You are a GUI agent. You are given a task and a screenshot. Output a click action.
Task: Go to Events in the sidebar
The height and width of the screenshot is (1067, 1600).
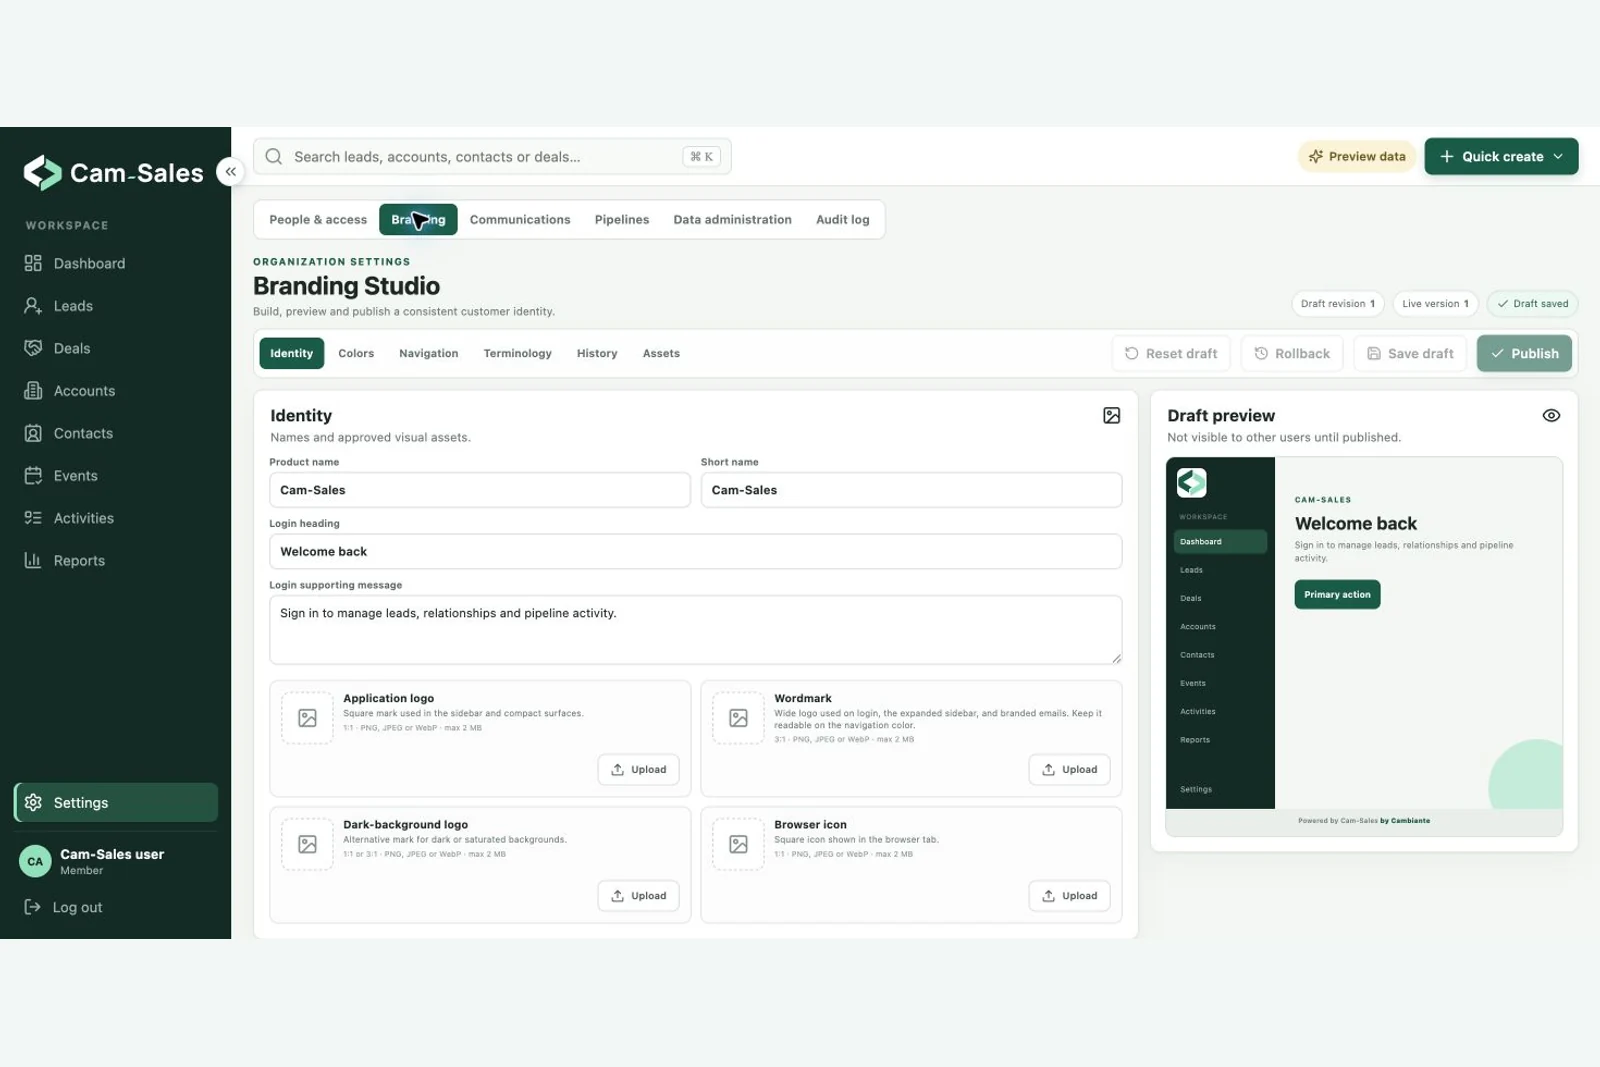(x=116, y=476)
